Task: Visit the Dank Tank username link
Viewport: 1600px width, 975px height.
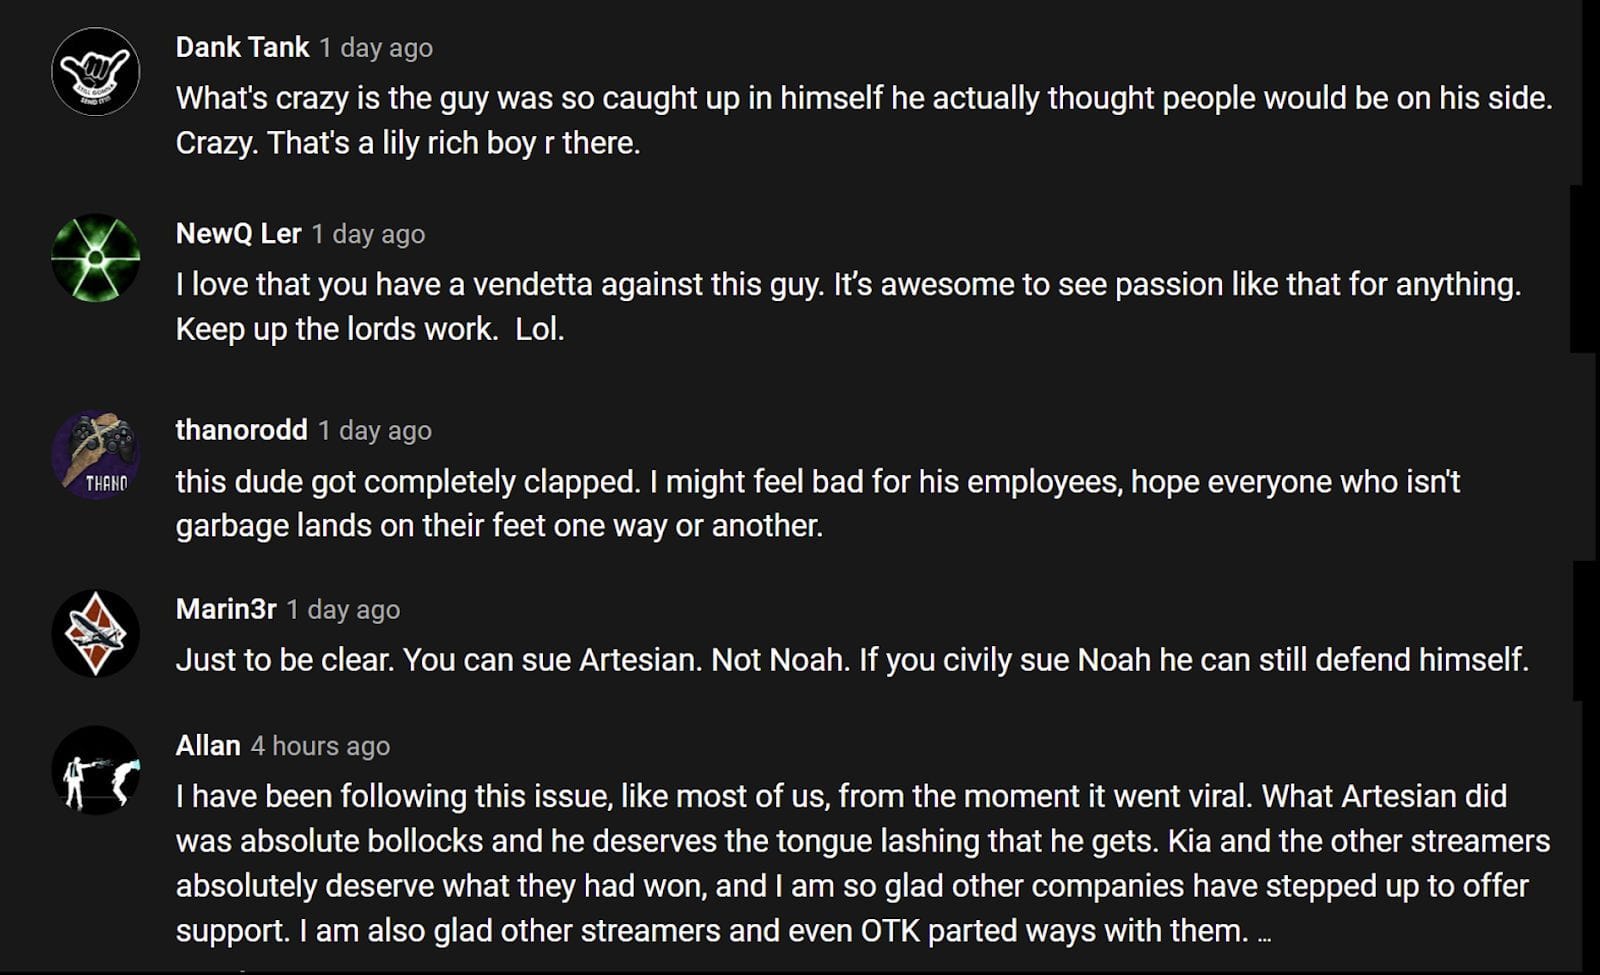Action: (x=242, y=47)
